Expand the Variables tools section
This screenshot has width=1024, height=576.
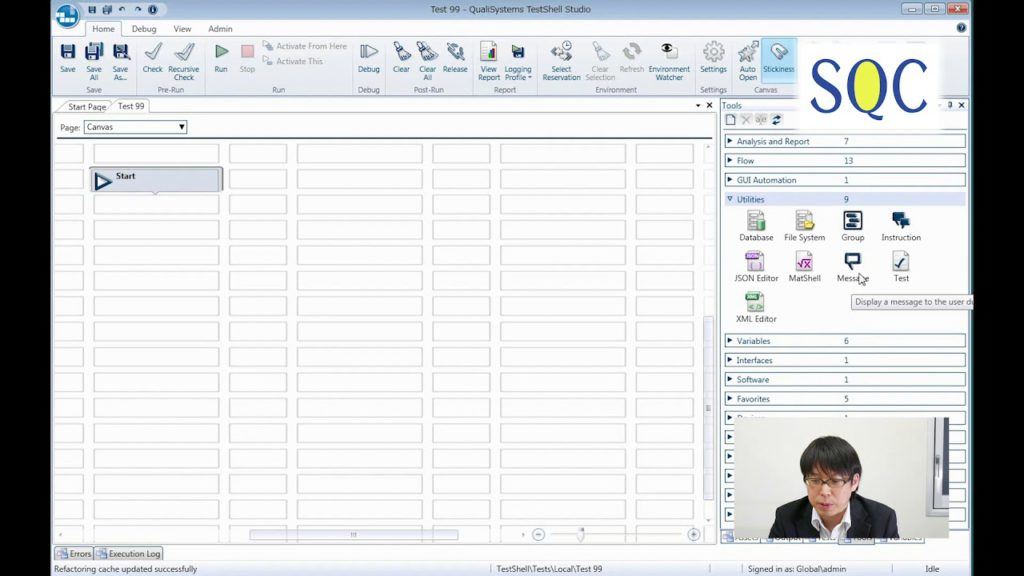click(730, 341)
